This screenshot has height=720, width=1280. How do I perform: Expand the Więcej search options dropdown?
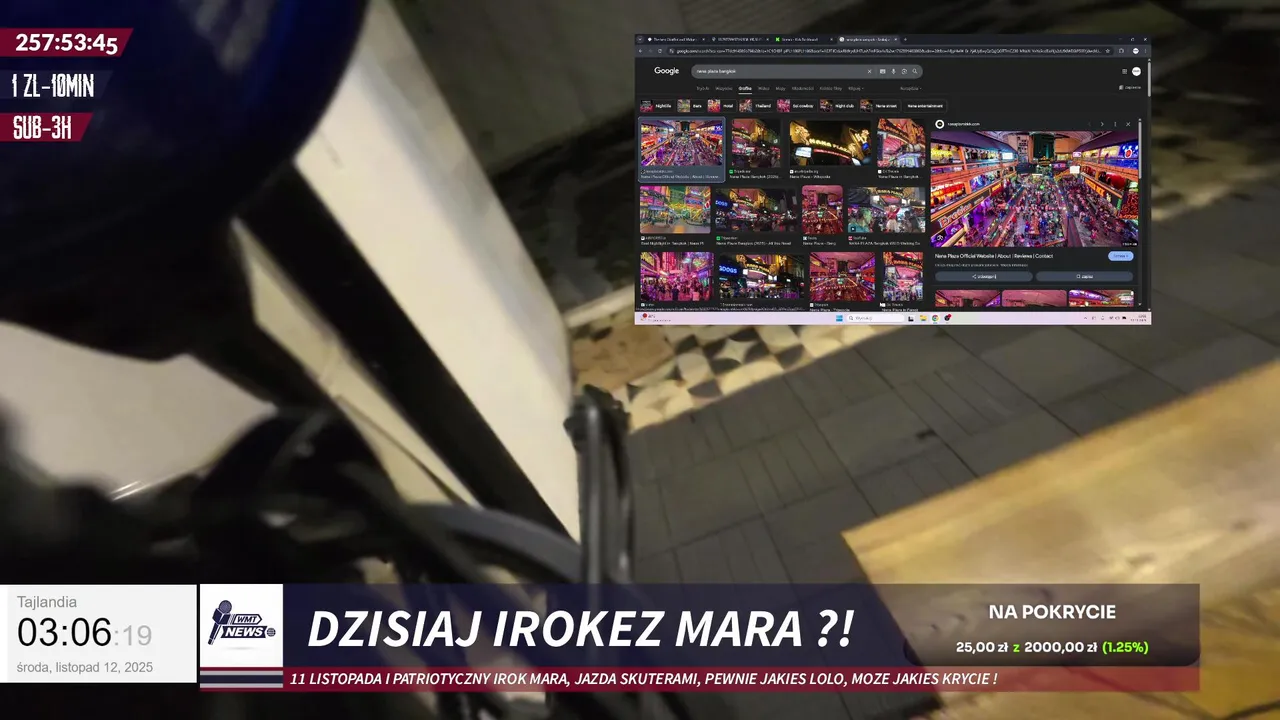856,88
